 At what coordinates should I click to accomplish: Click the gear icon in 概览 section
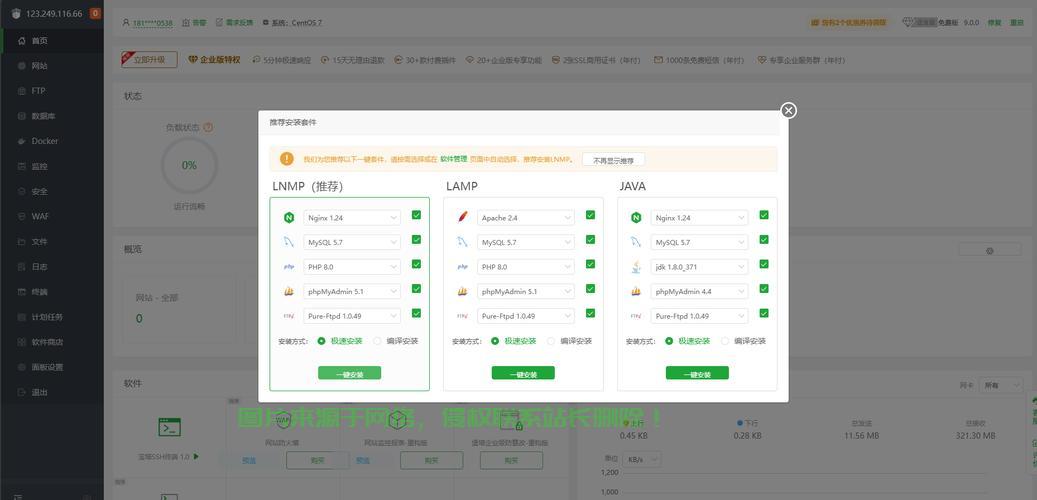tap(989, 250)
